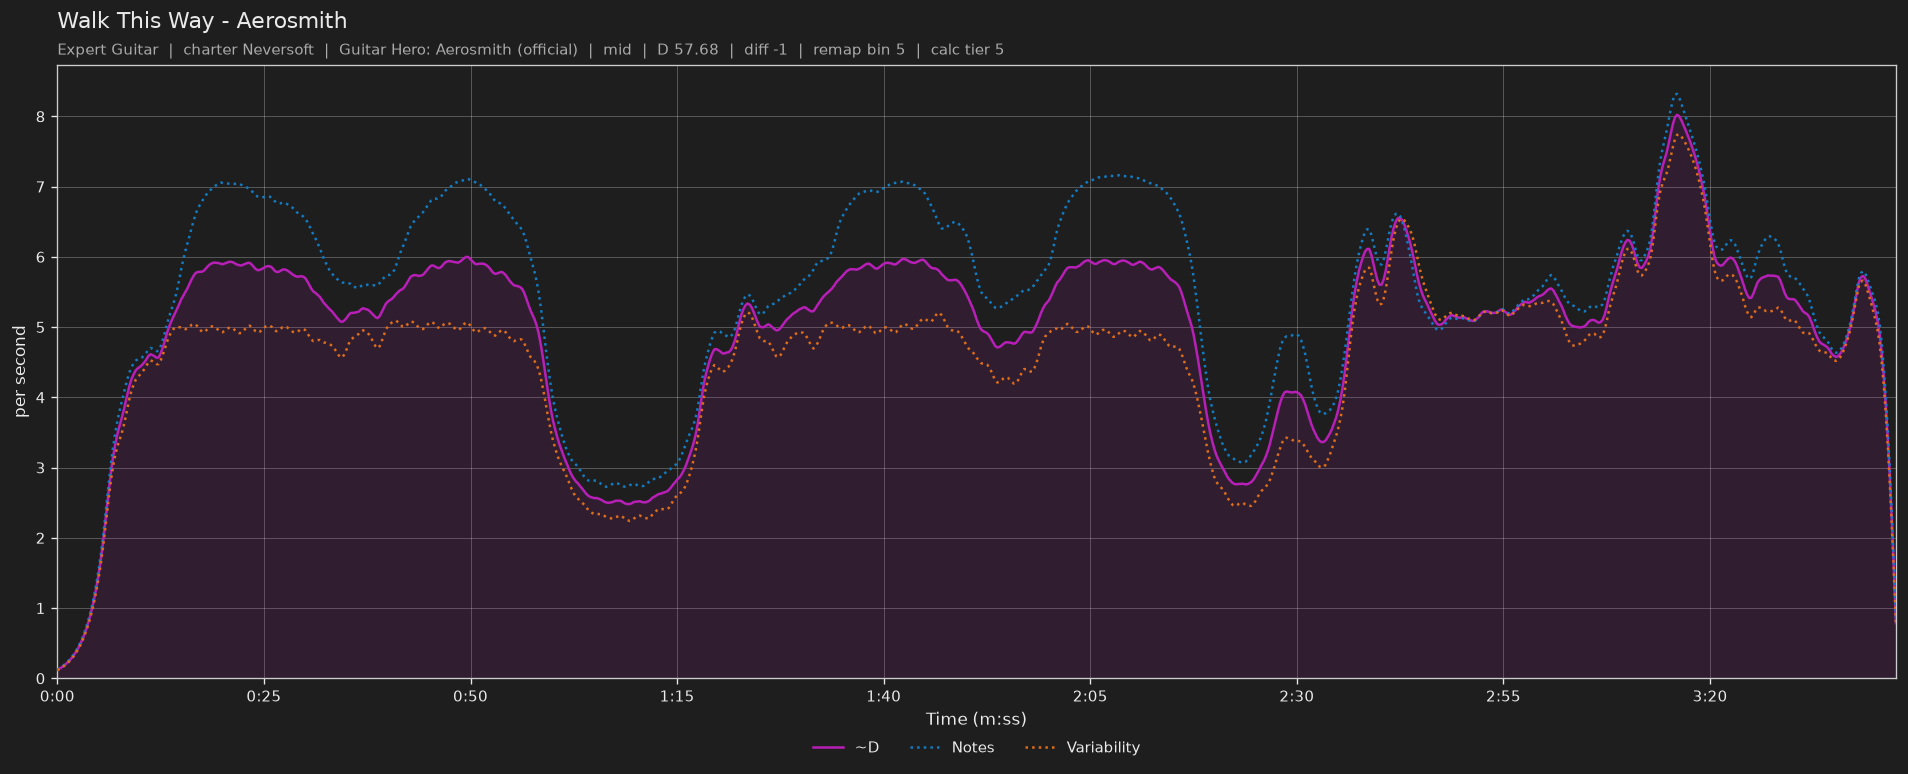The width and height of the screenshot is (1908, 774).
Task: Click the 'remap bin 5' text
Action: (859, 50)
